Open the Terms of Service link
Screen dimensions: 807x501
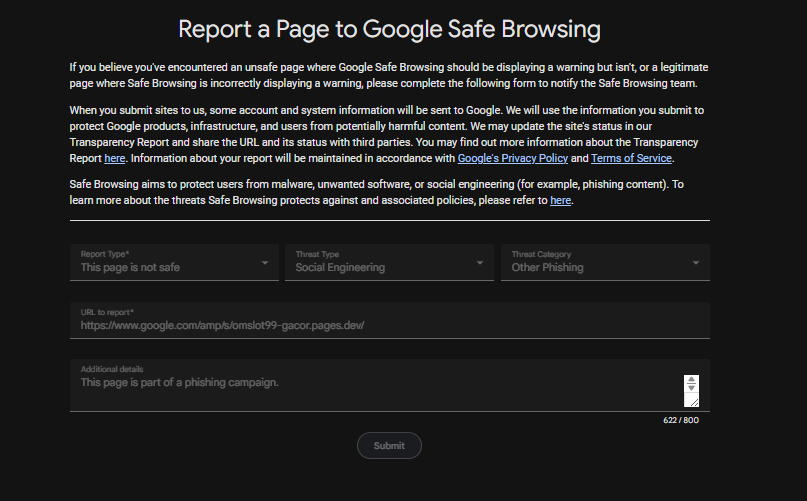[631, 159]
